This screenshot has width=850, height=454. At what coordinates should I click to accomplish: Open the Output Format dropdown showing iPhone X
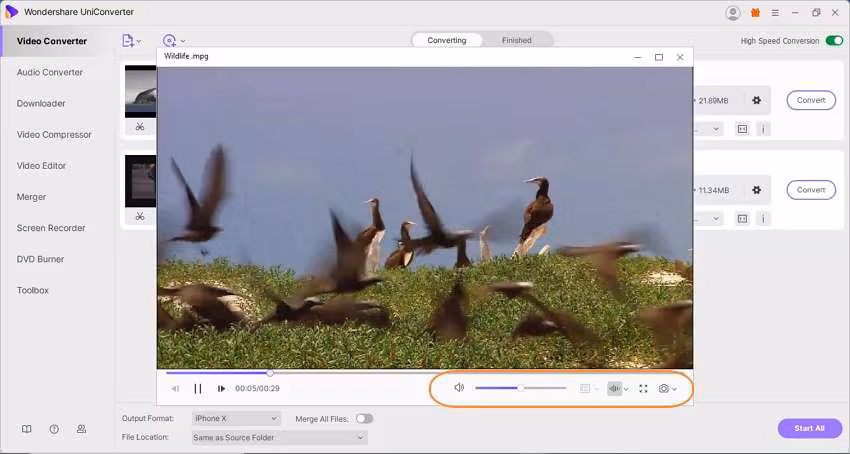click(236, 419)
